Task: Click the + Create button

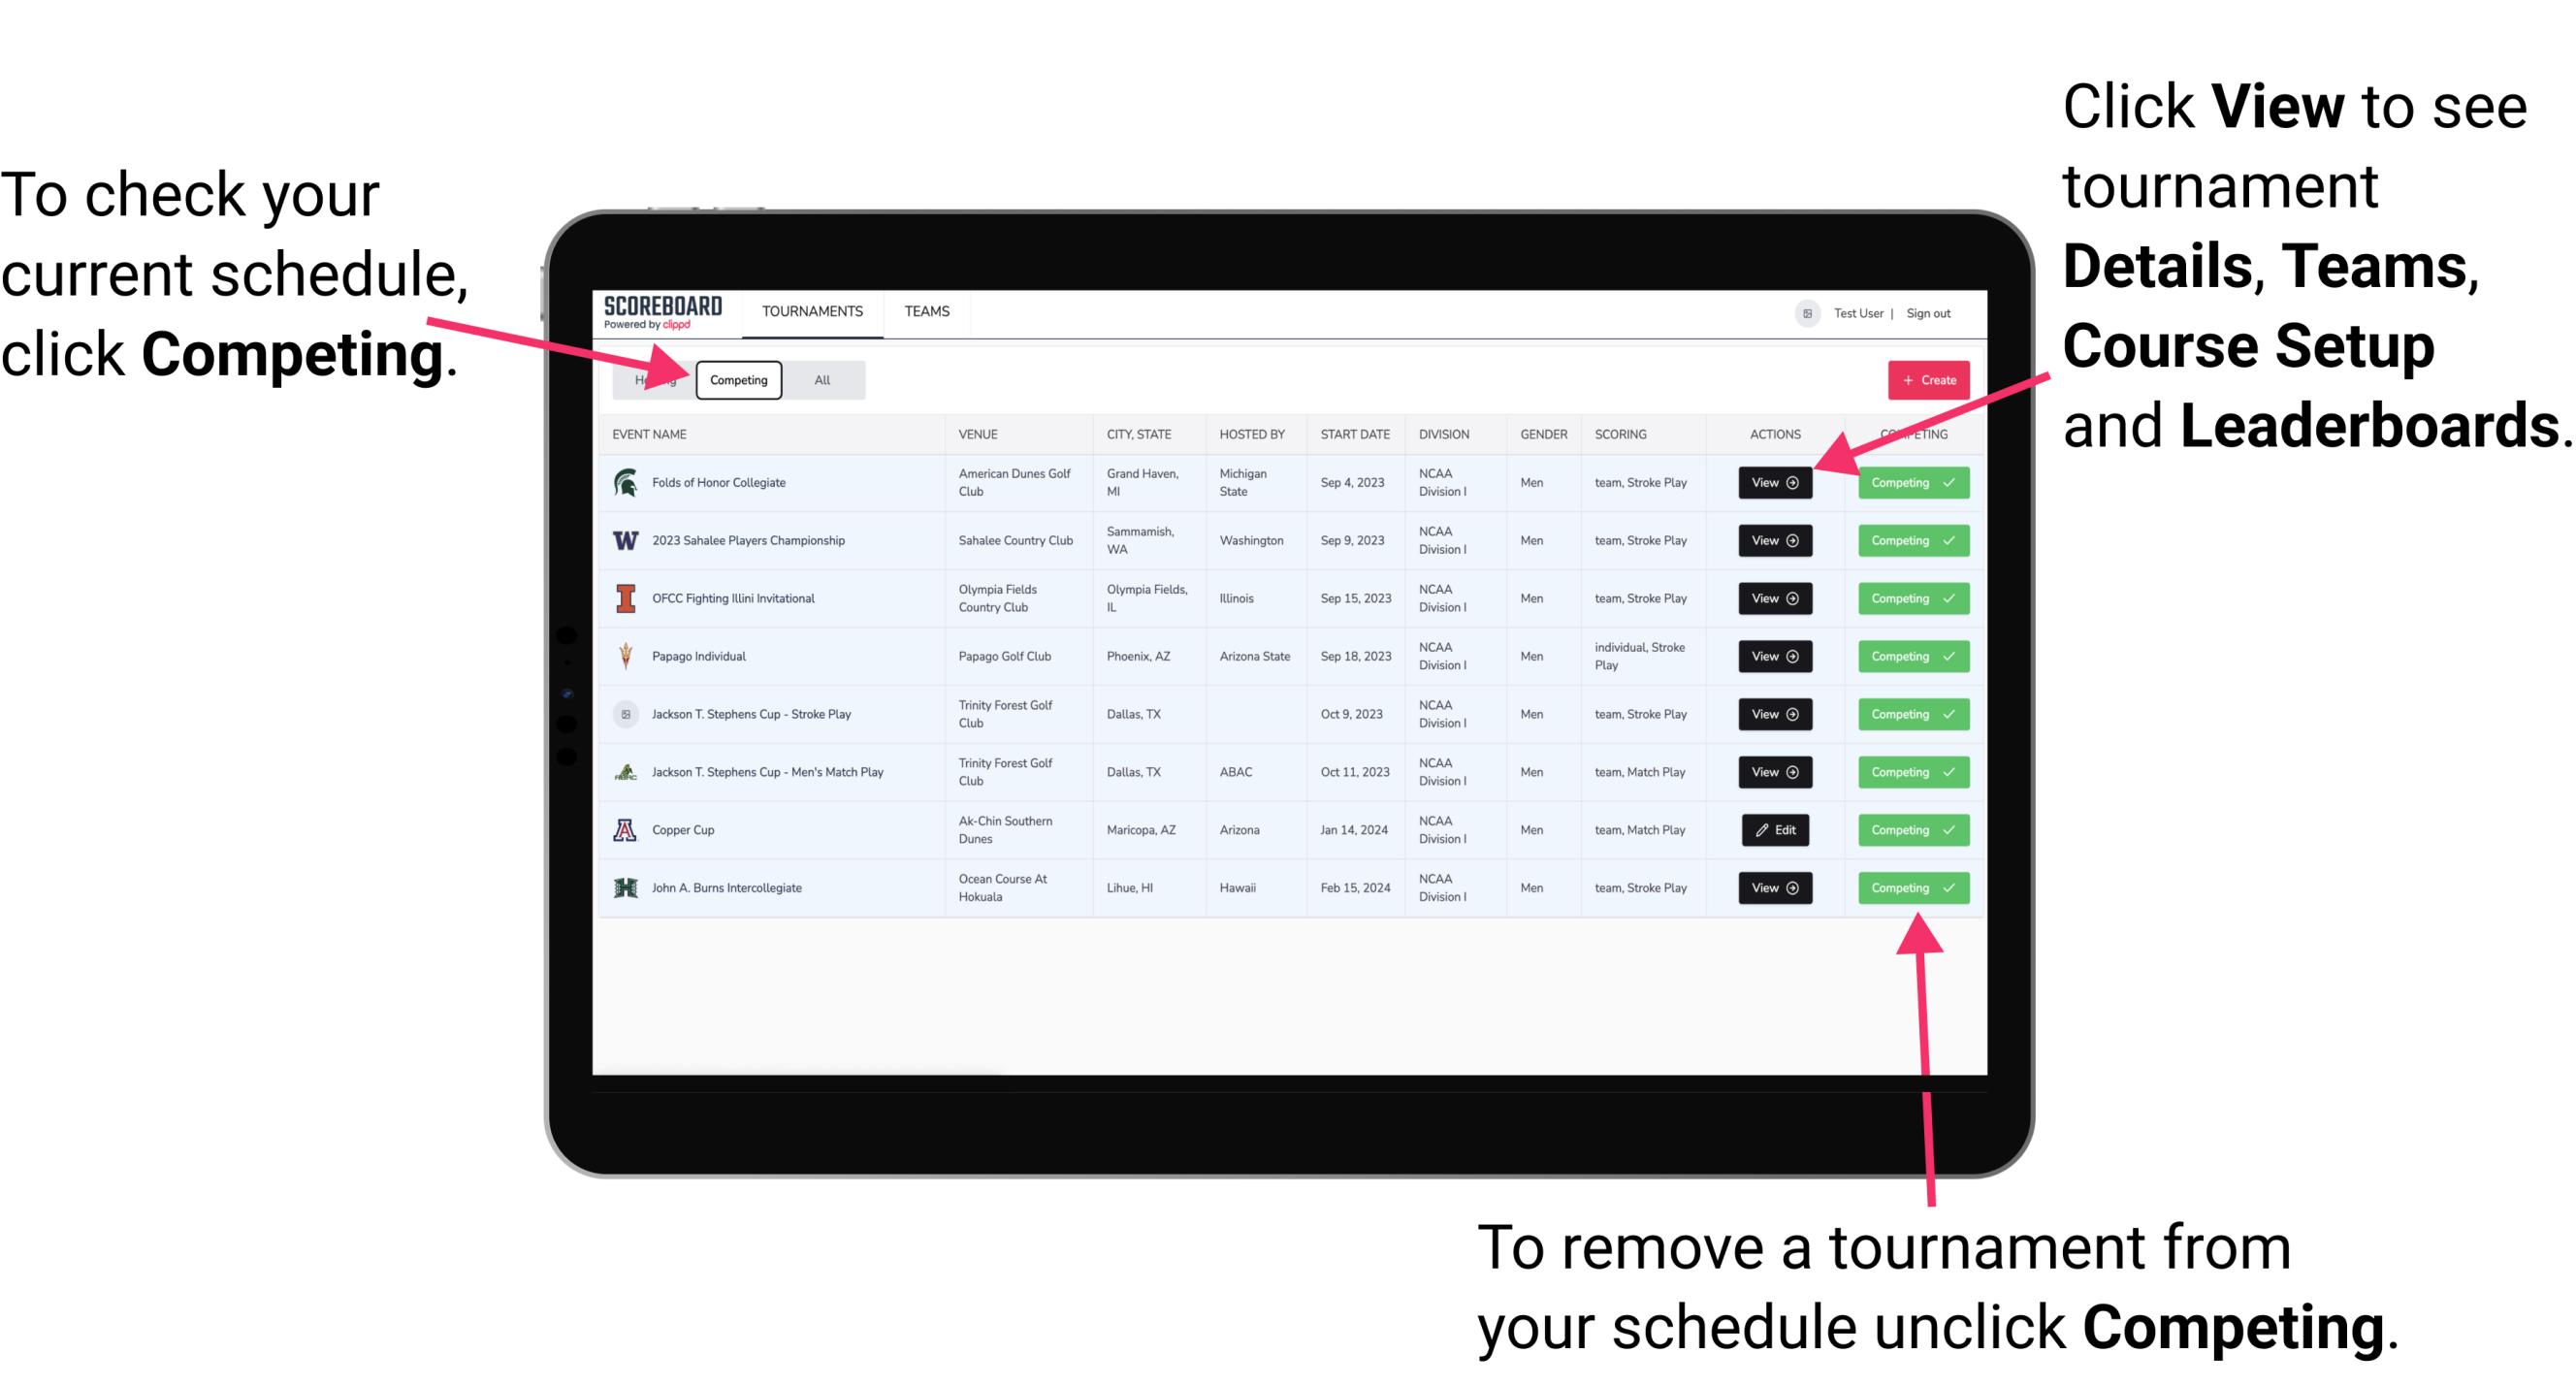Action: (1928, 379)
